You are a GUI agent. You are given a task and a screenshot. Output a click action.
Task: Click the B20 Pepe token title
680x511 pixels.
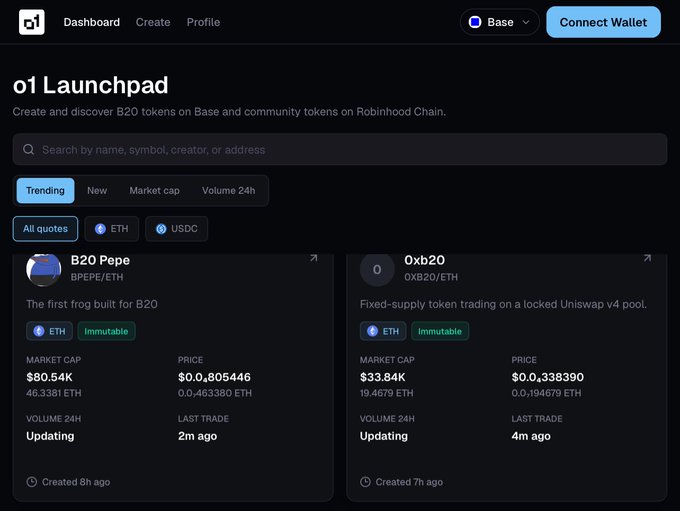[x=100, y=260]
